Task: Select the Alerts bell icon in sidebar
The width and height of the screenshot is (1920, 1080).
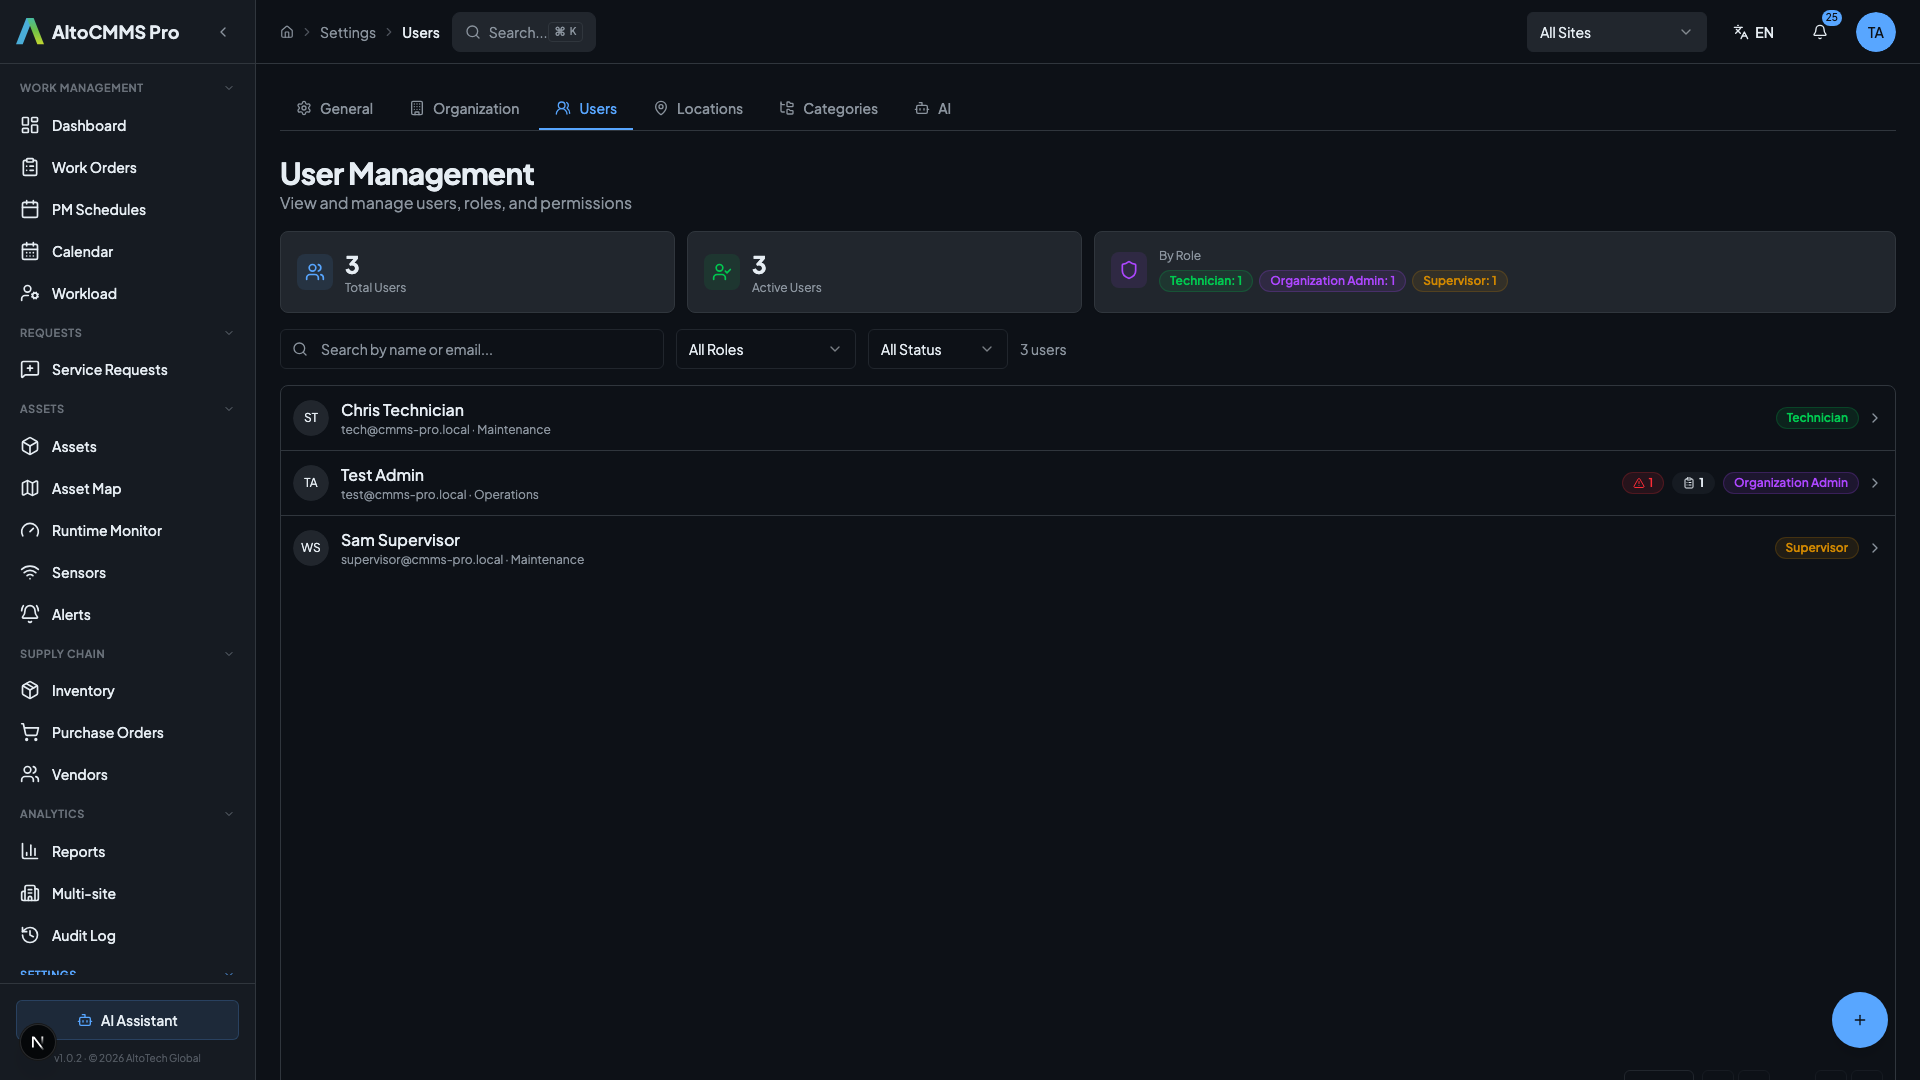Action: coord(31,614)
